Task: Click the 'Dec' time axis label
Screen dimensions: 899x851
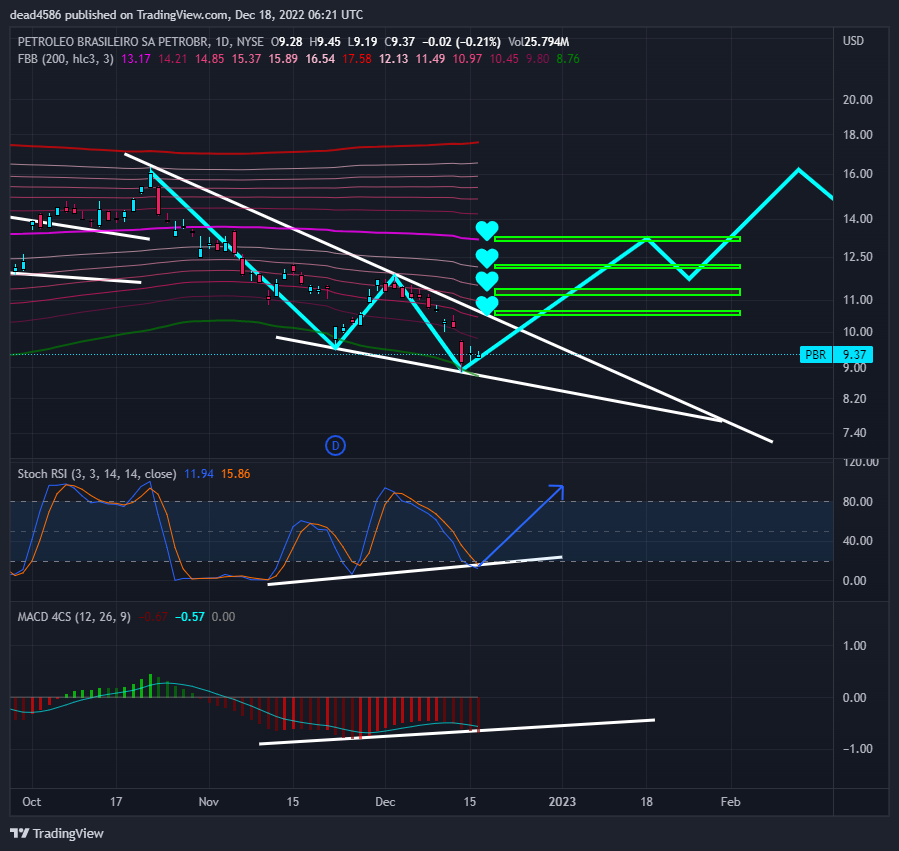Action: [x=385, y=801]
